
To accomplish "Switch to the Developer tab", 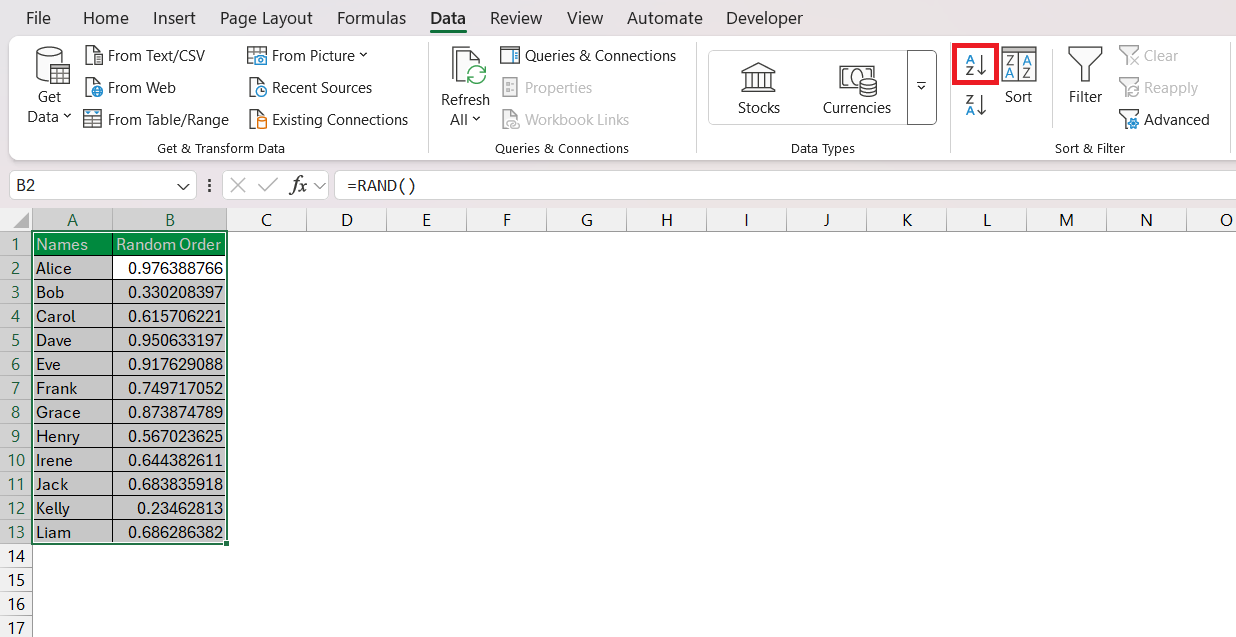I will click(764, 18).
